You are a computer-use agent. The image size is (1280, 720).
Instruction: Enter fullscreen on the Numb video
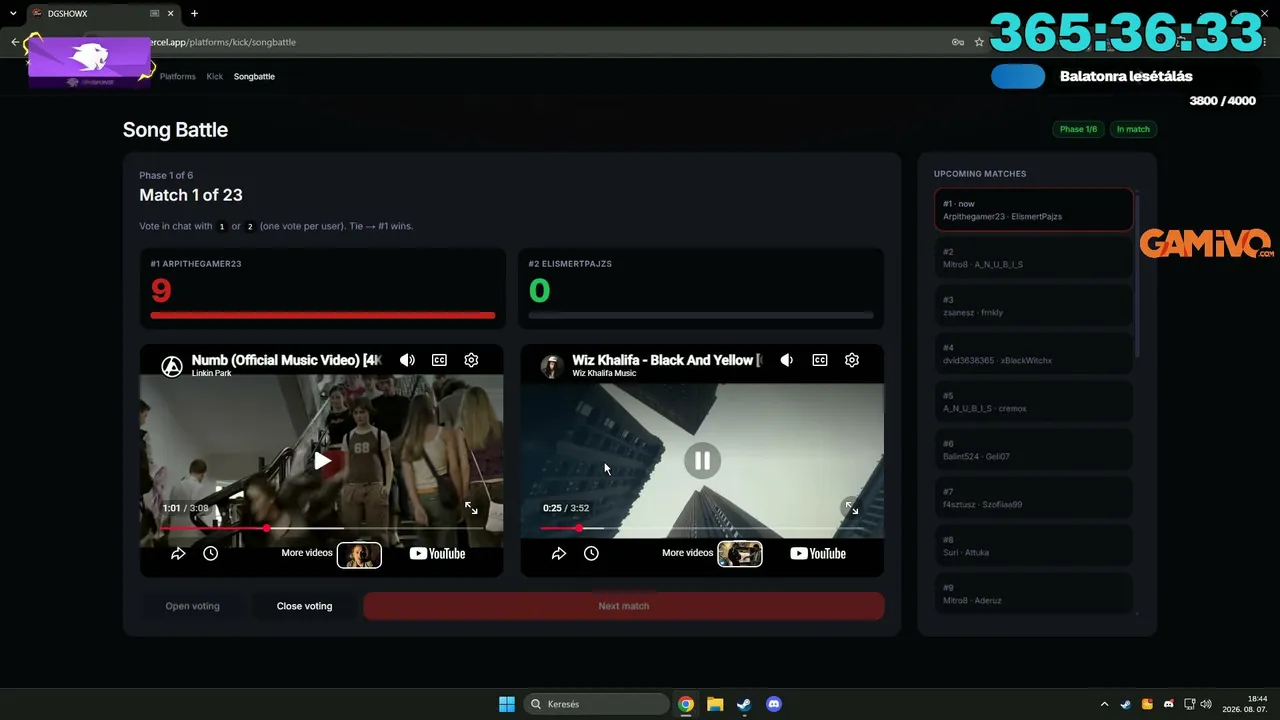pyautogui.click(x=471, y=508)
